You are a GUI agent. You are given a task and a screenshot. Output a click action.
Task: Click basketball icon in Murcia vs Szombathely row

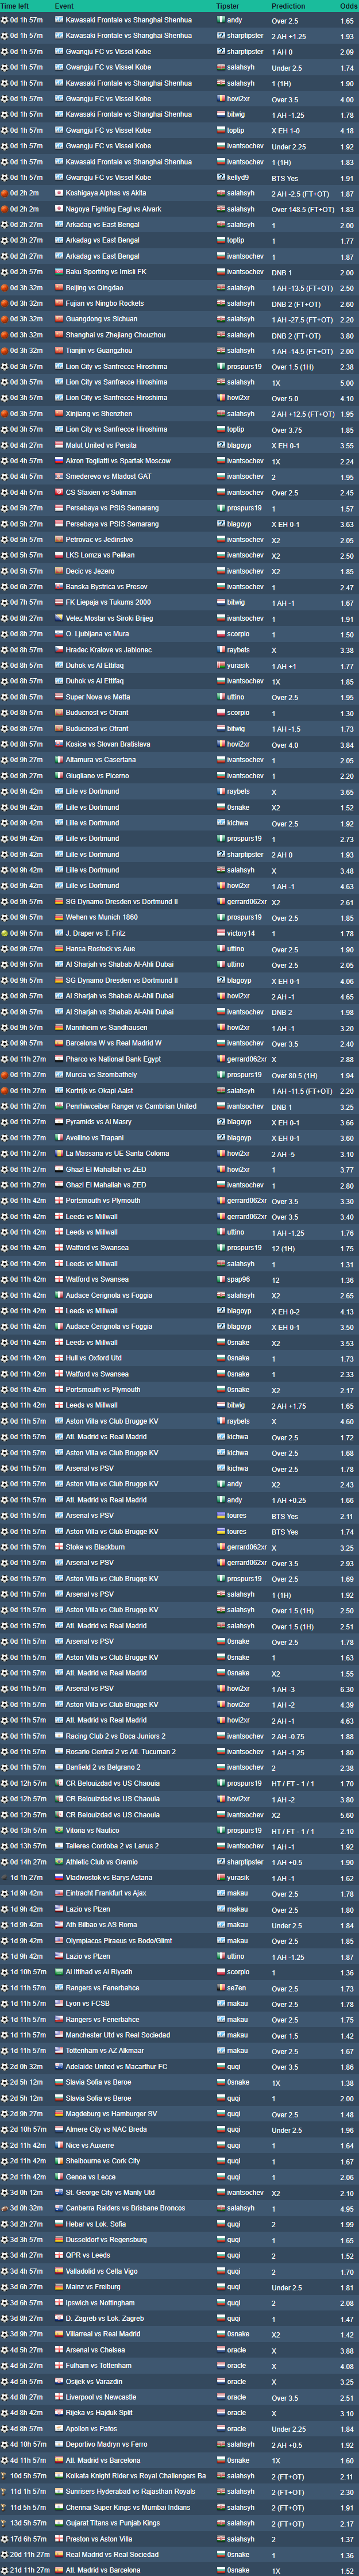coord(4,1075)
